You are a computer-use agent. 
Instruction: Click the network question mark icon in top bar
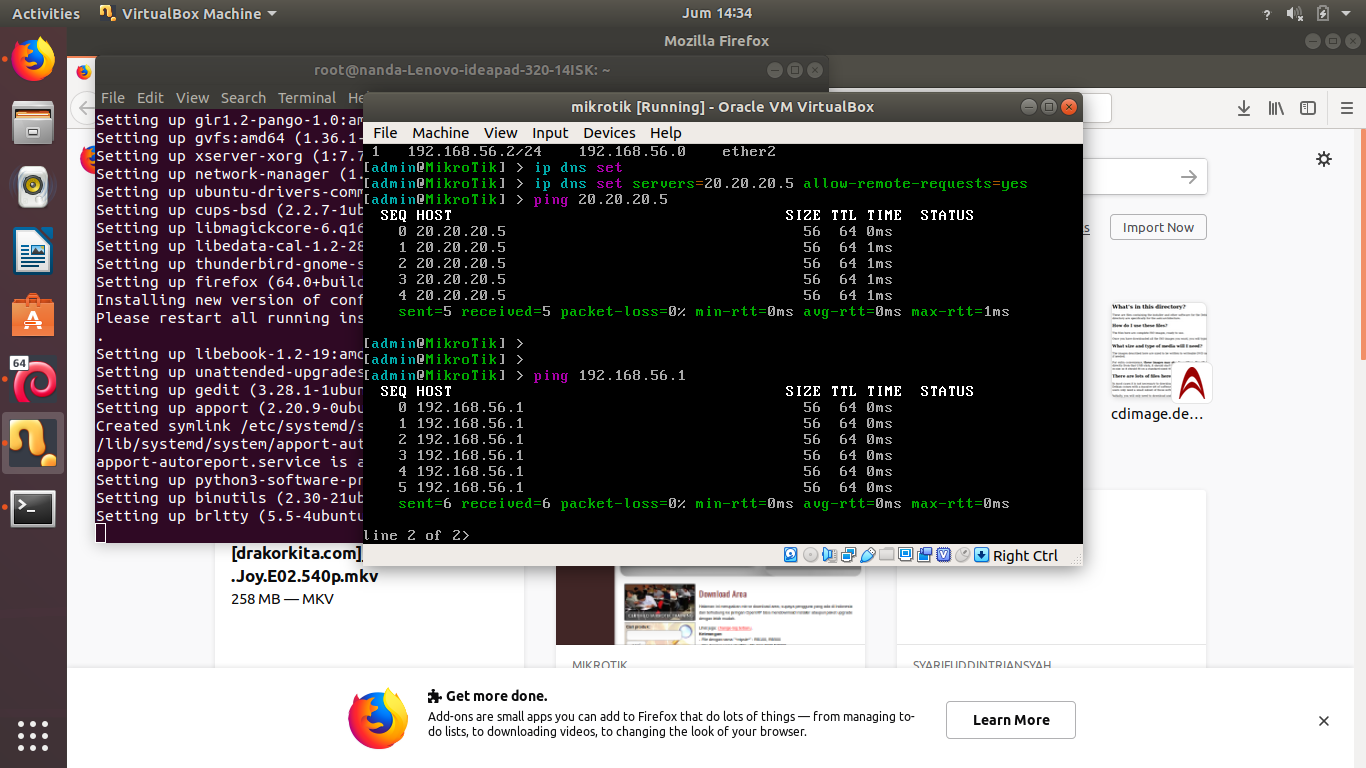click(x=1268, y=14)
